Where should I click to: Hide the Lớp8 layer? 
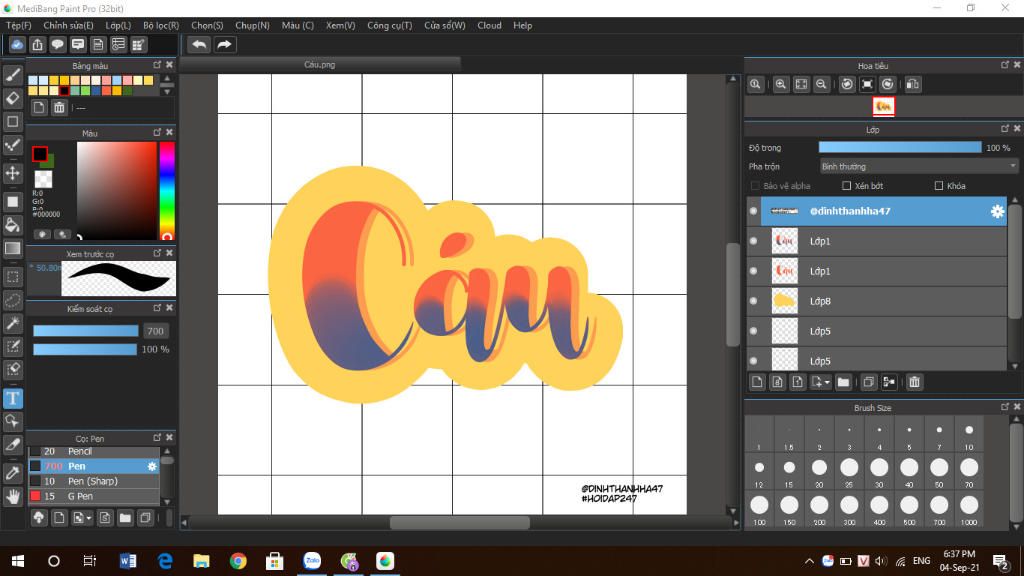(754, 301)
